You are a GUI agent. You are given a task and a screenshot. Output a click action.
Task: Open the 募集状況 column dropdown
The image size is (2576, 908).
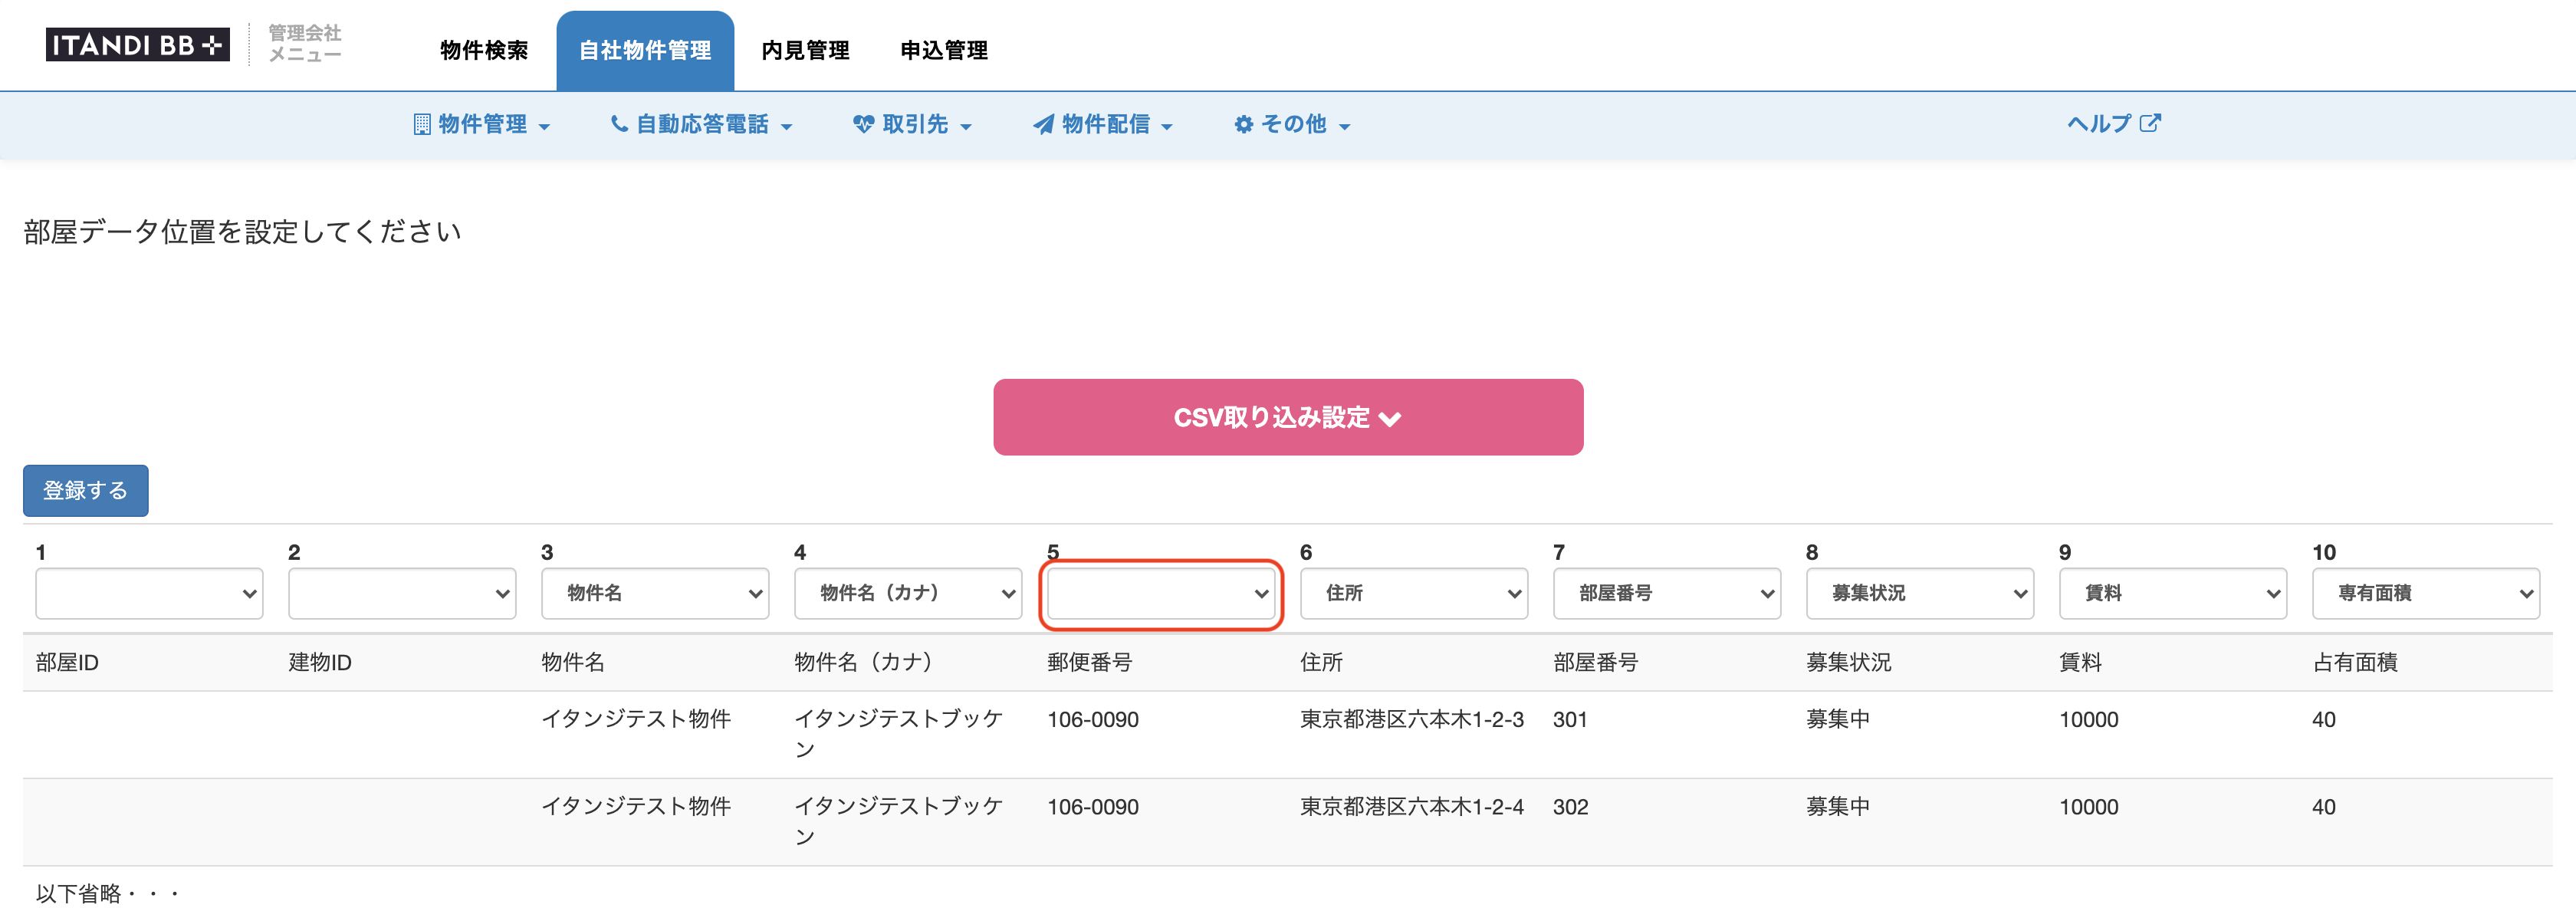pos(1920,594)
